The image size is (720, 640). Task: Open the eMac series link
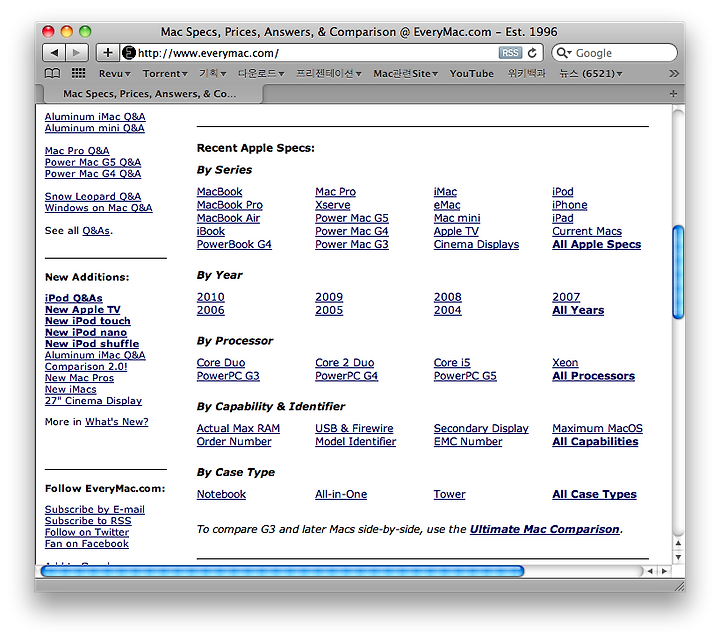[x=447, y=205]
